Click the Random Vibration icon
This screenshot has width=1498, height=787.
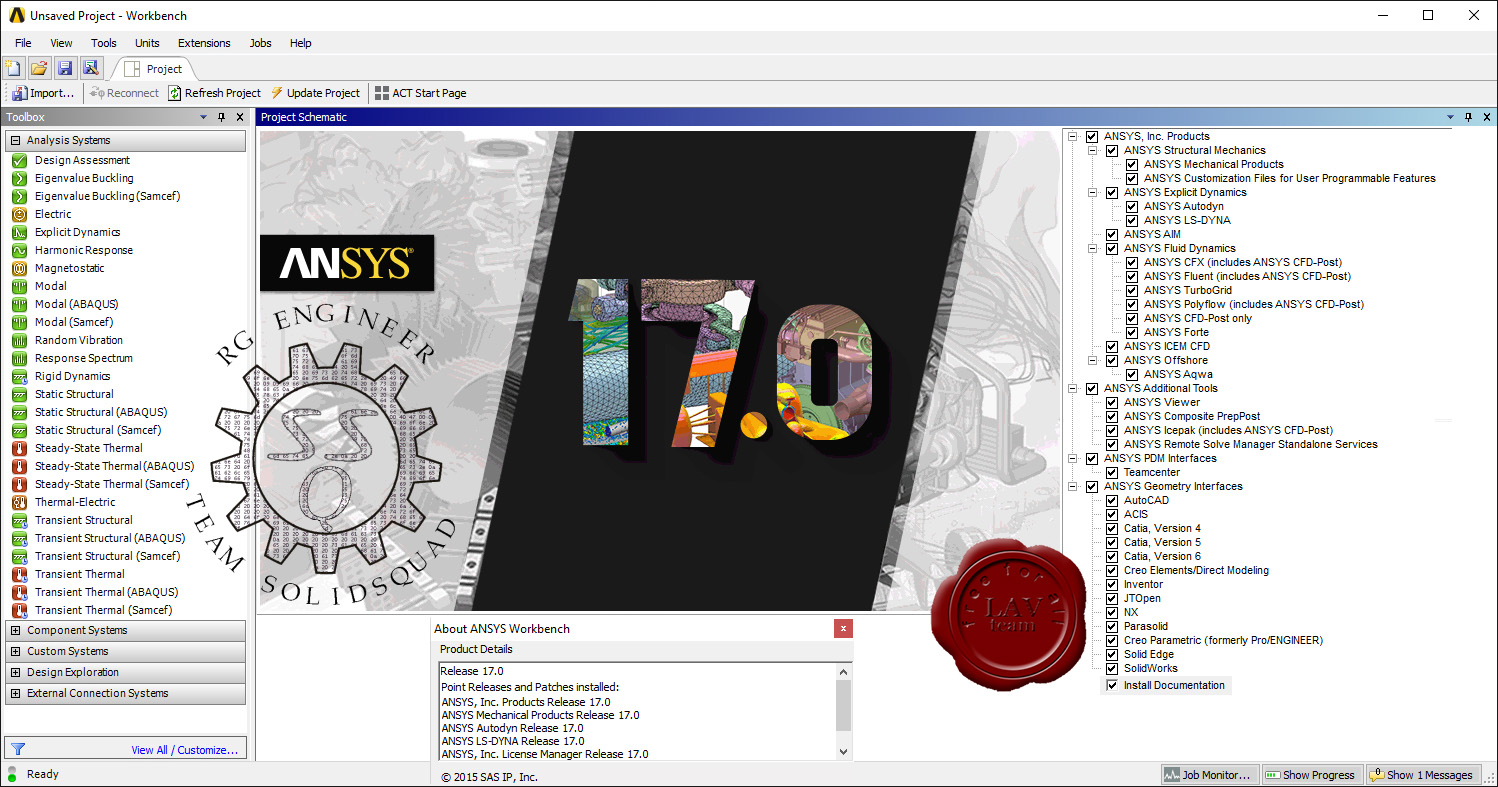tap(19, 340)
